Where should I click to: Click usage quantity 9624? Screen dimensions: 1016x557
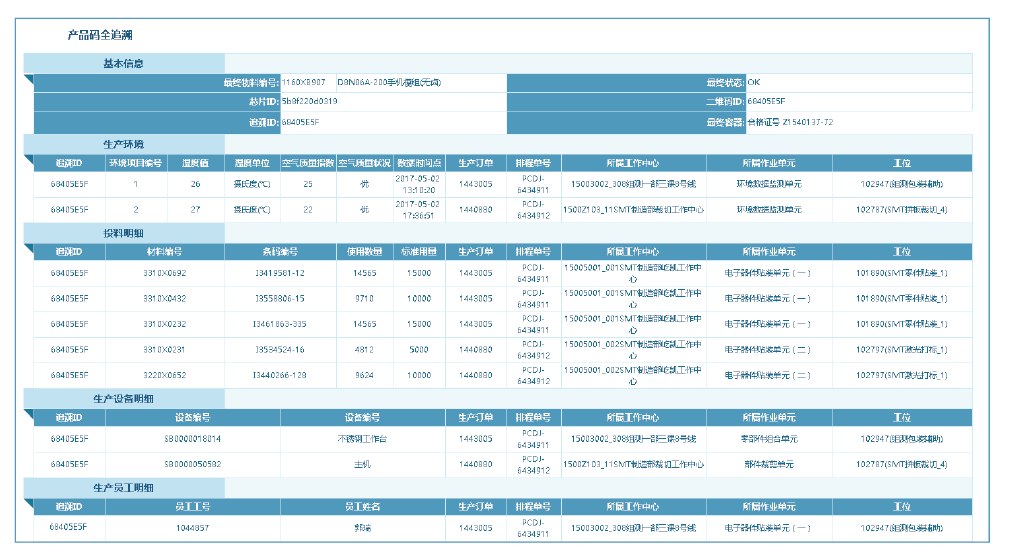(364, 375)
